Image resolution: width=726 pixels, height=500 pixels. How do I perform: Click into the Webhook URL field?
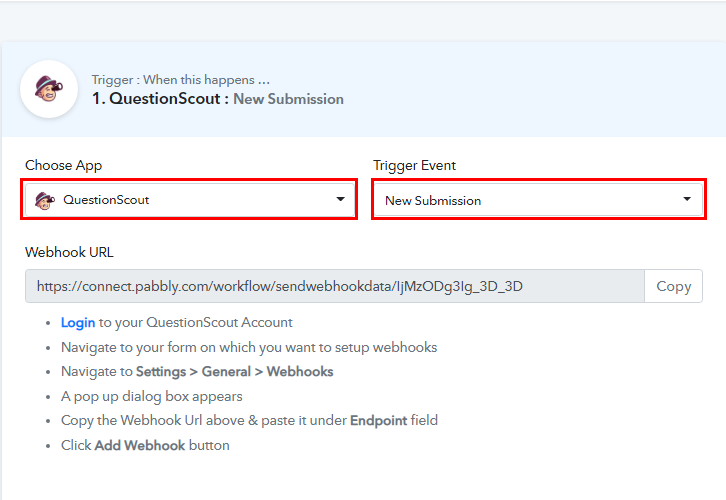[335, 286]
